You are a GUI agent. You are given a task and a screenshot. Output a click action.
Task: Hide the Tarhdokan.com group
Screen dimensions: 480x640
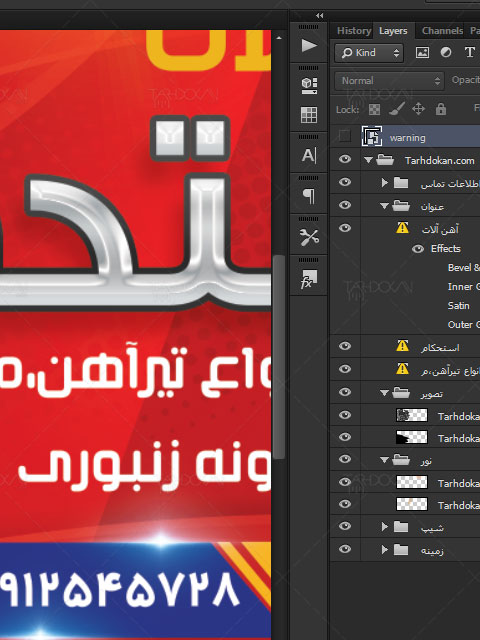[x=345, y=159]
